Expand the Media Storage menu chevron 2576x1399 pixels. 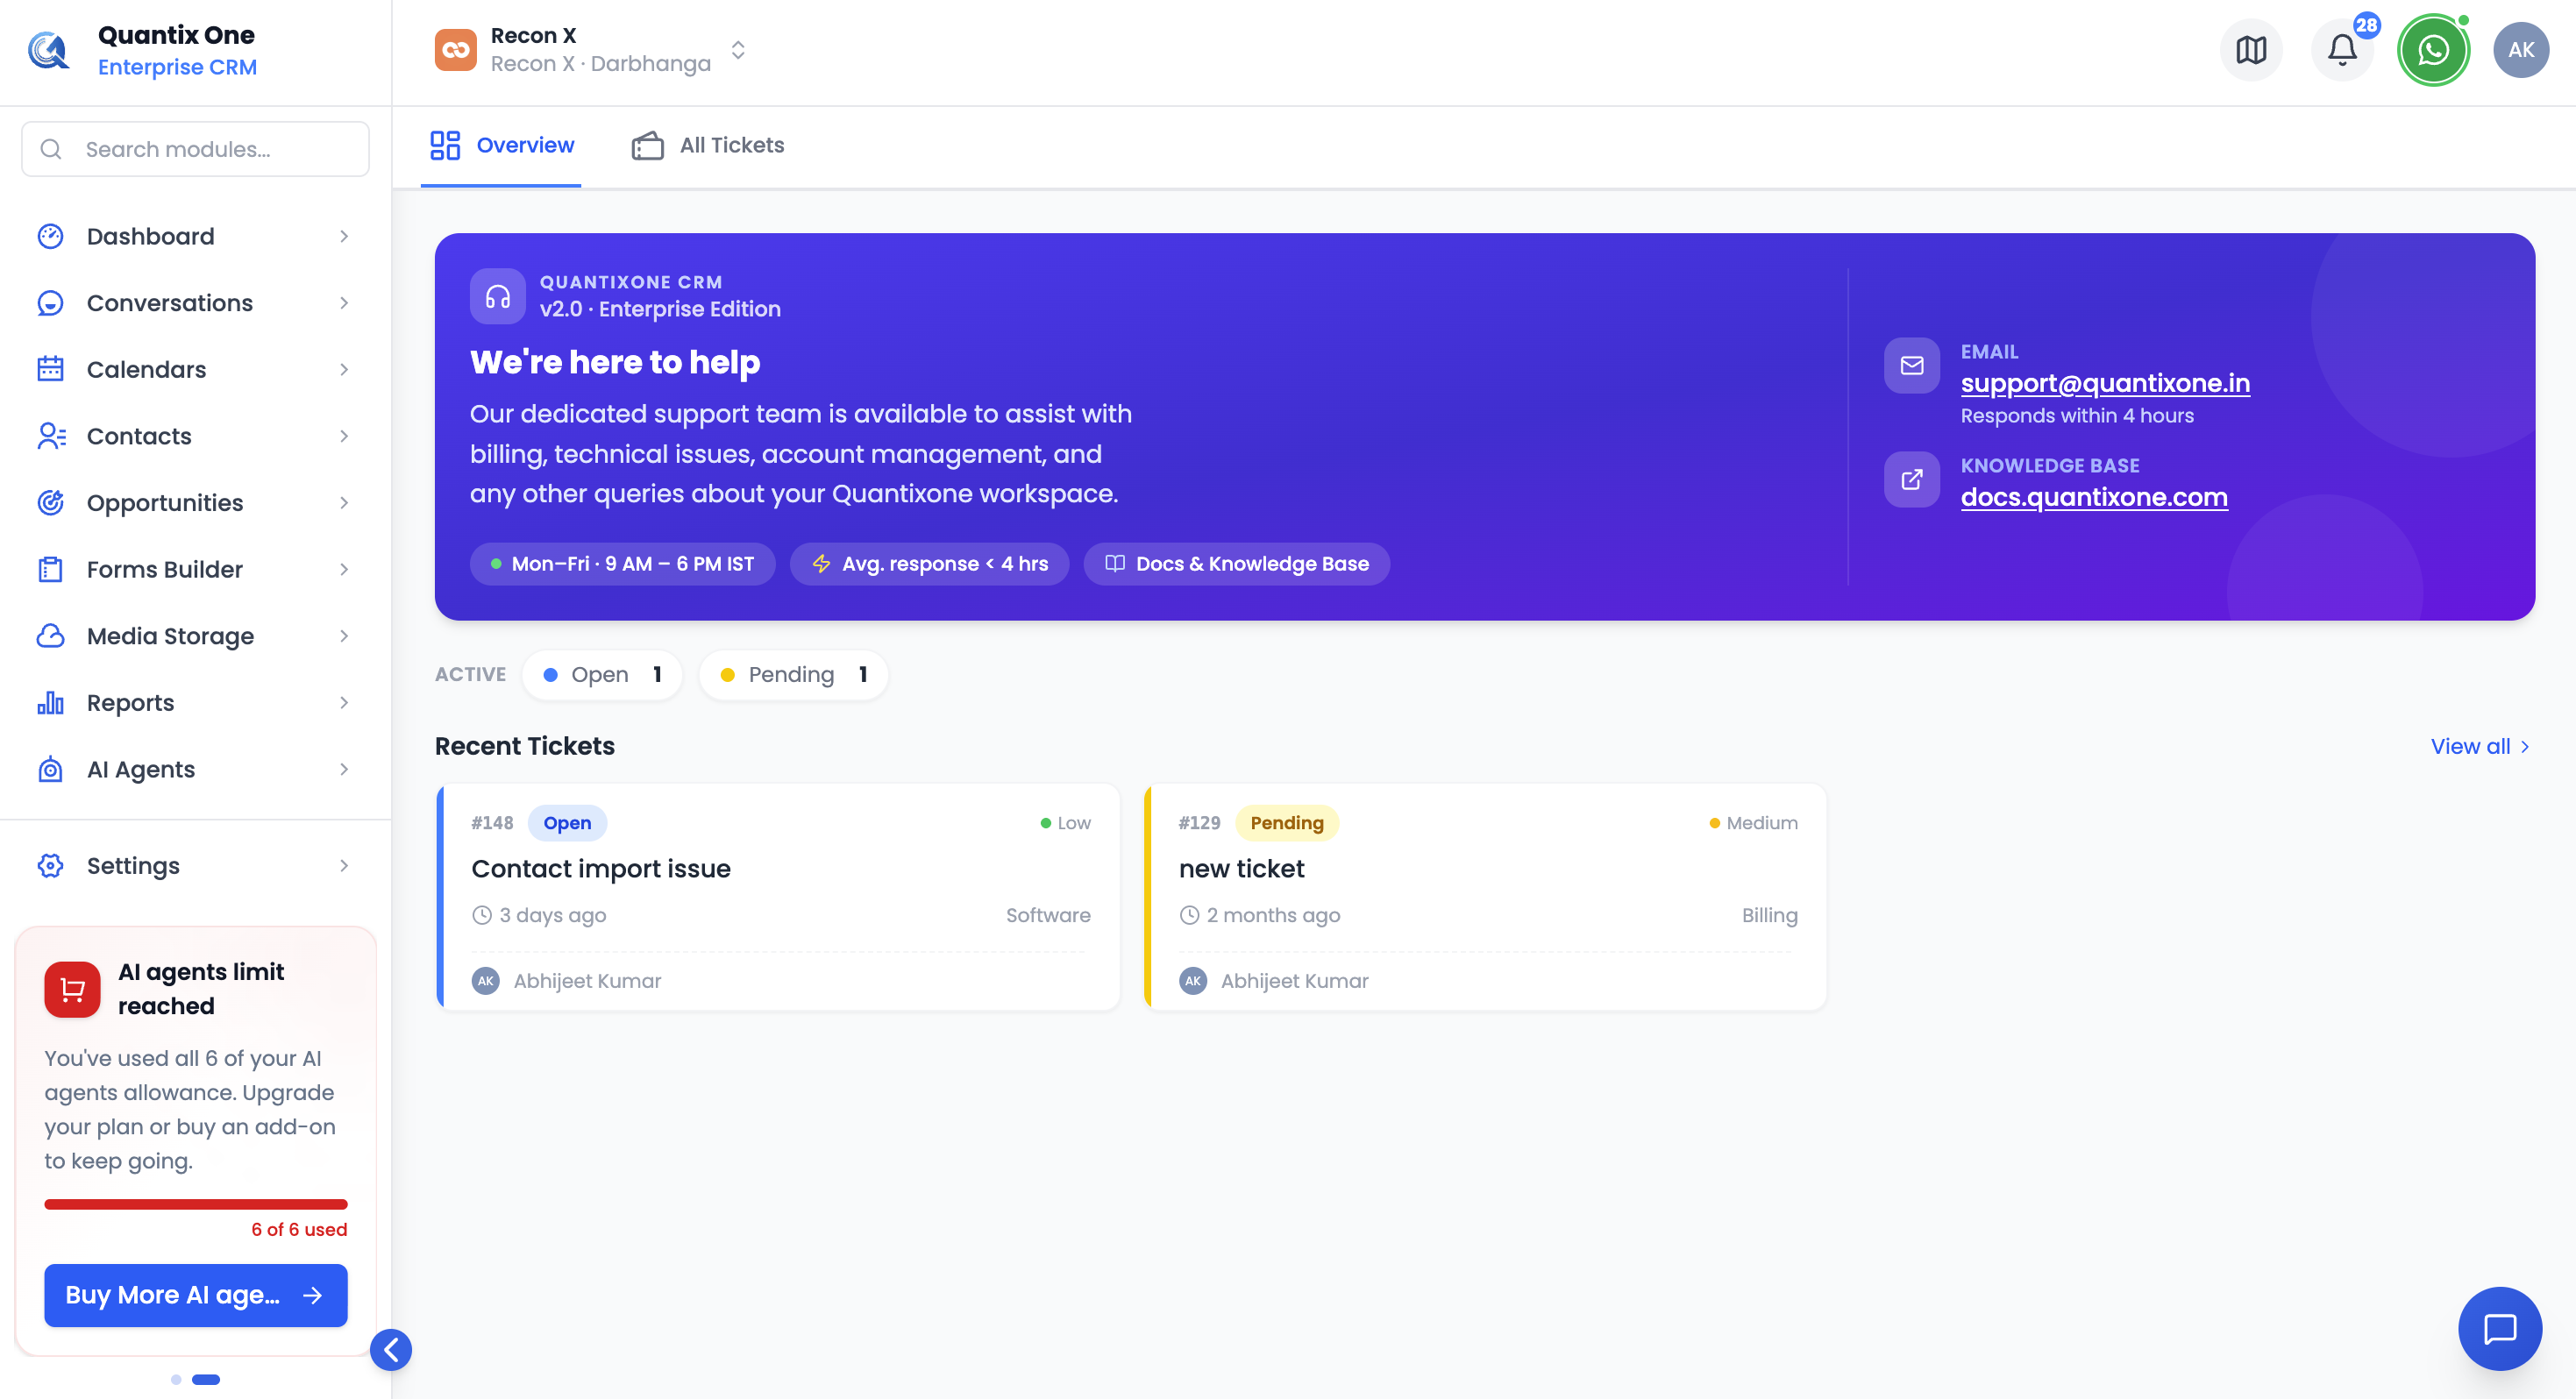point(344,636)
